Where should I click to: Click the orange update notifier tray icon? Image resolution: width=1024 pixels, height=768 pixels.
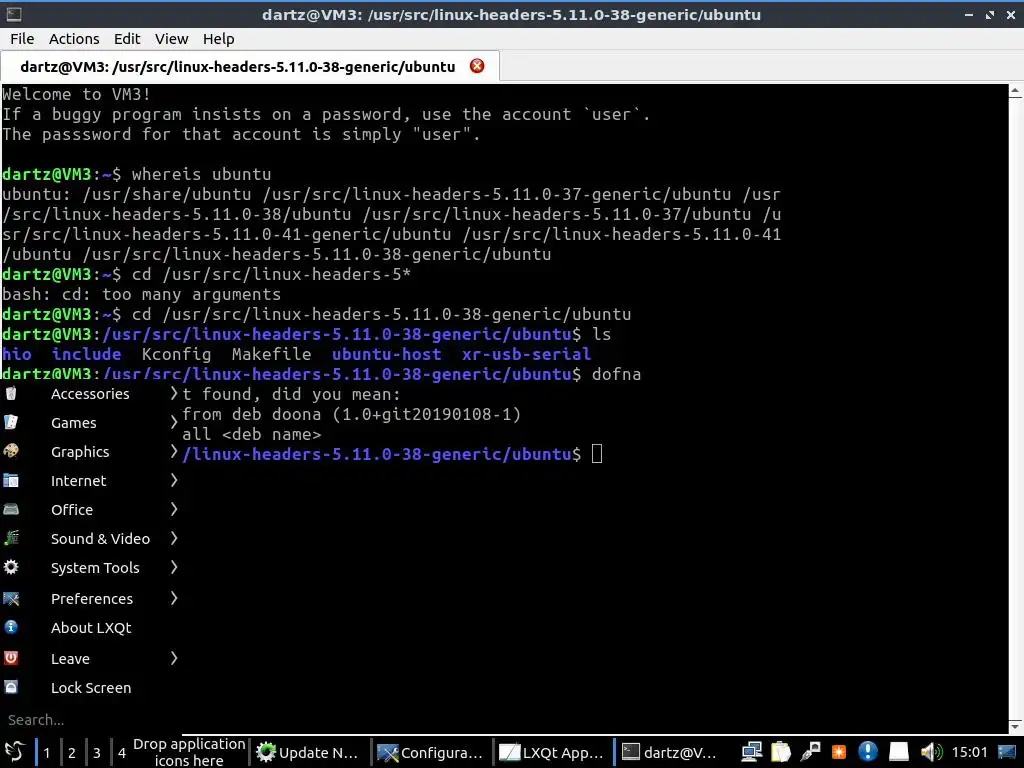tap(839, 752)
